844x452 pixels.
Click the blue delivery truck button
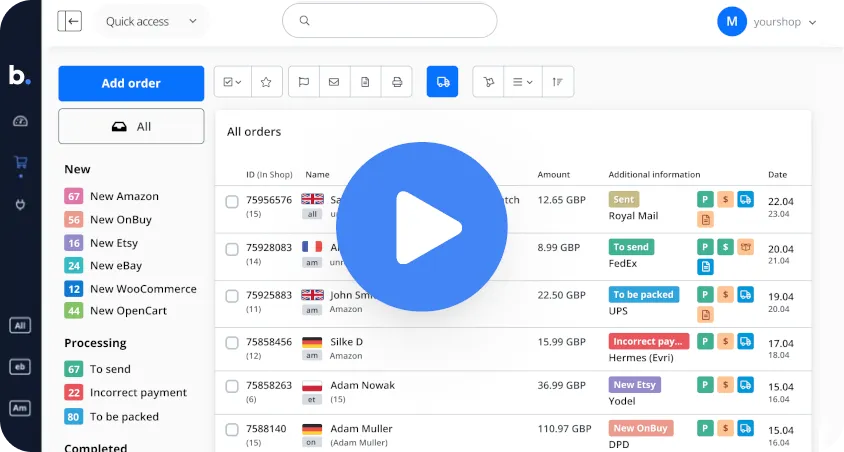pyautogui.click(x=442, y=82)
